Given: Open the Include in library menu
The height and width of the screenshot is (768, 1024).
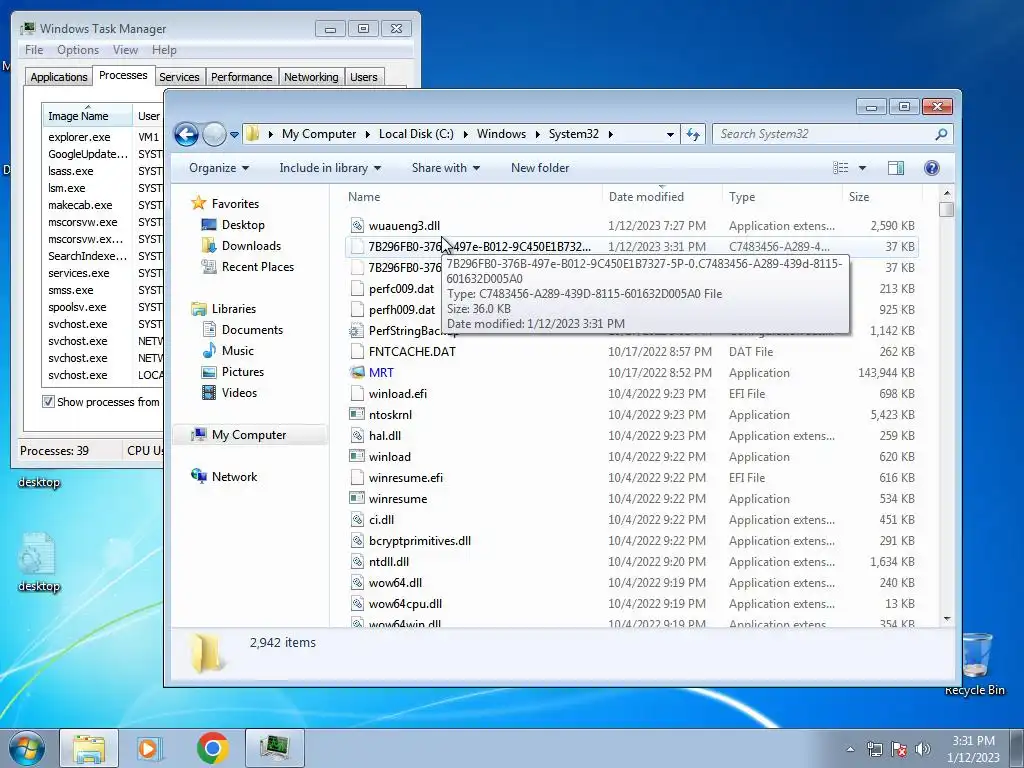Looking at the screenshot, I should tap(330, 168).
